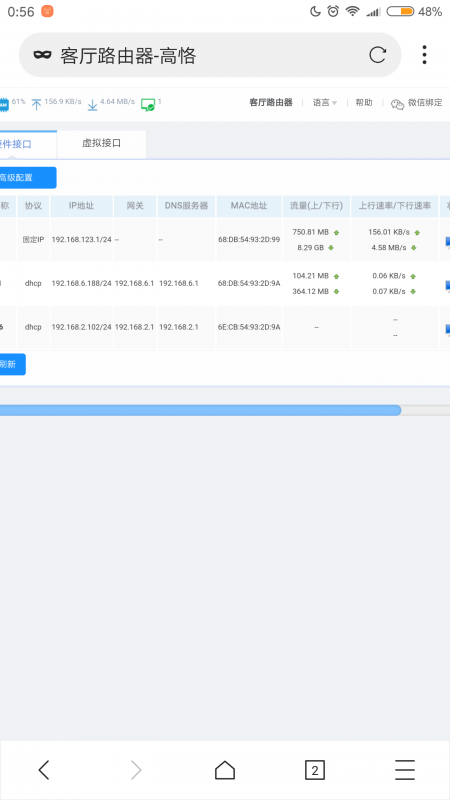
Task: Click the 固定IP protocol cell
Action: click(x=33, y=239)
